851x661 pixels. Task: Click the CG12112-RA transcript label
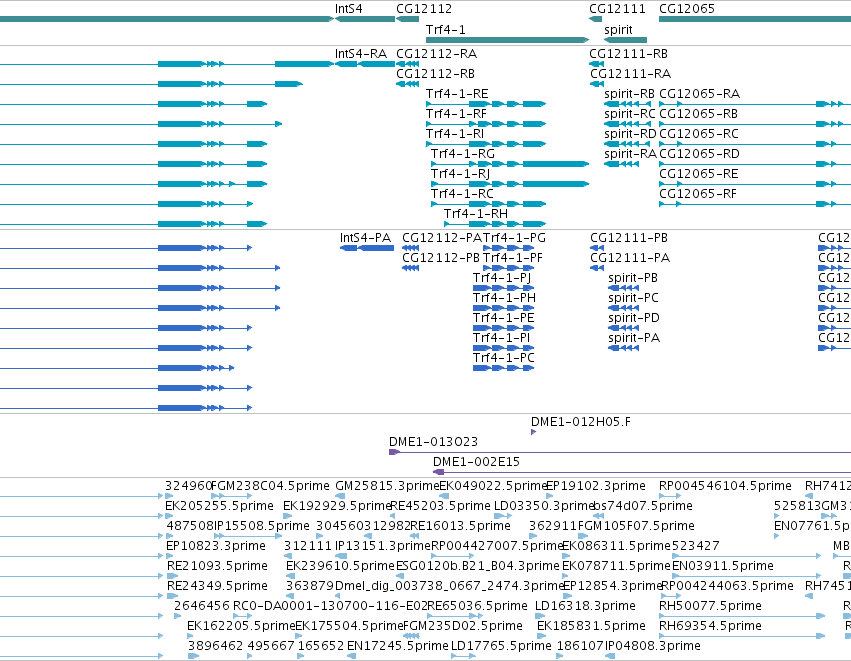[436, 54]
